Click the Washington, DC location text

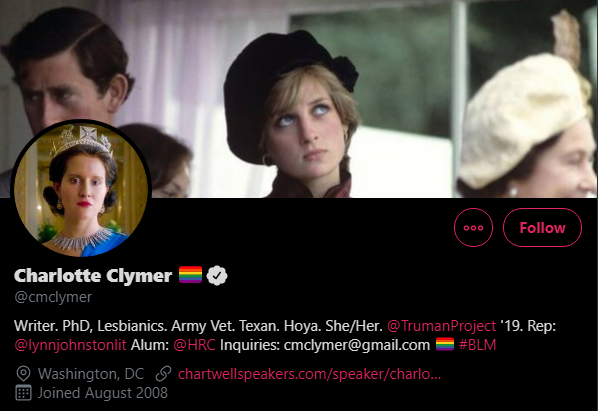click(x=91, y=374)
